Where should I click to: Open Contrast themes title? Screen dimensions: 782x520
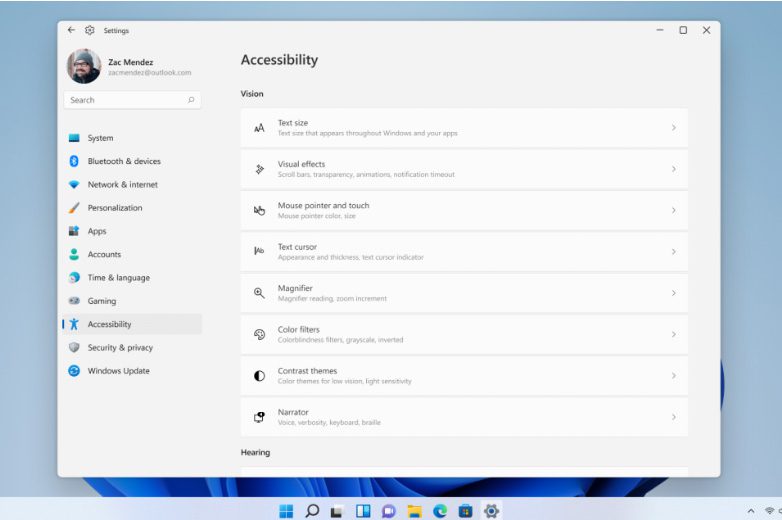point(307,371)
